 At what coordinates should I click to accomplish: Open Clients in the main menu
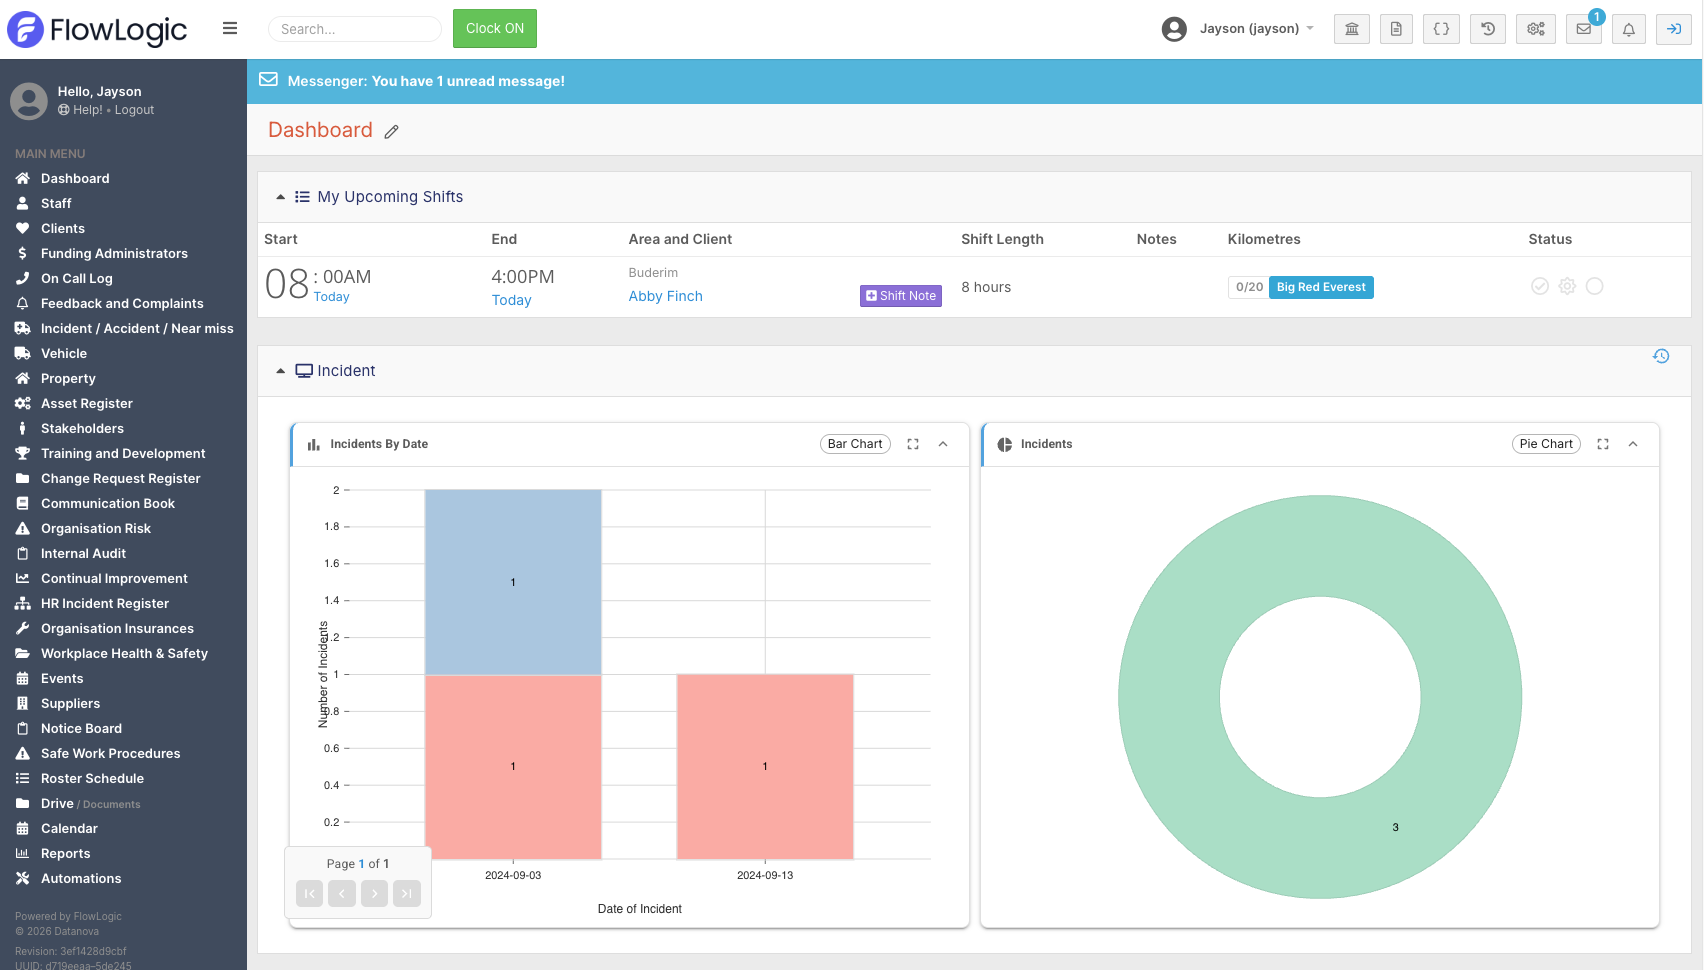click(x=63, y=228)
